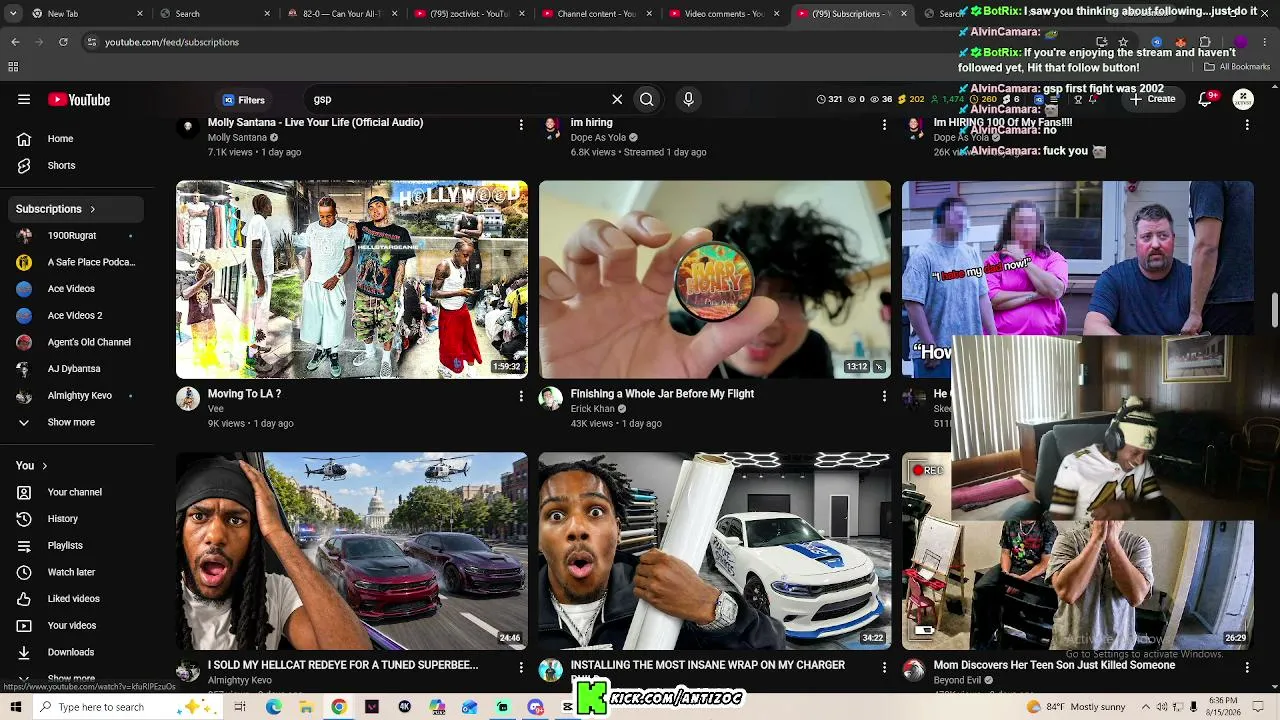Reload the current page
Viewport: 1280px width, 720px height.
click(x=63, y=42)
